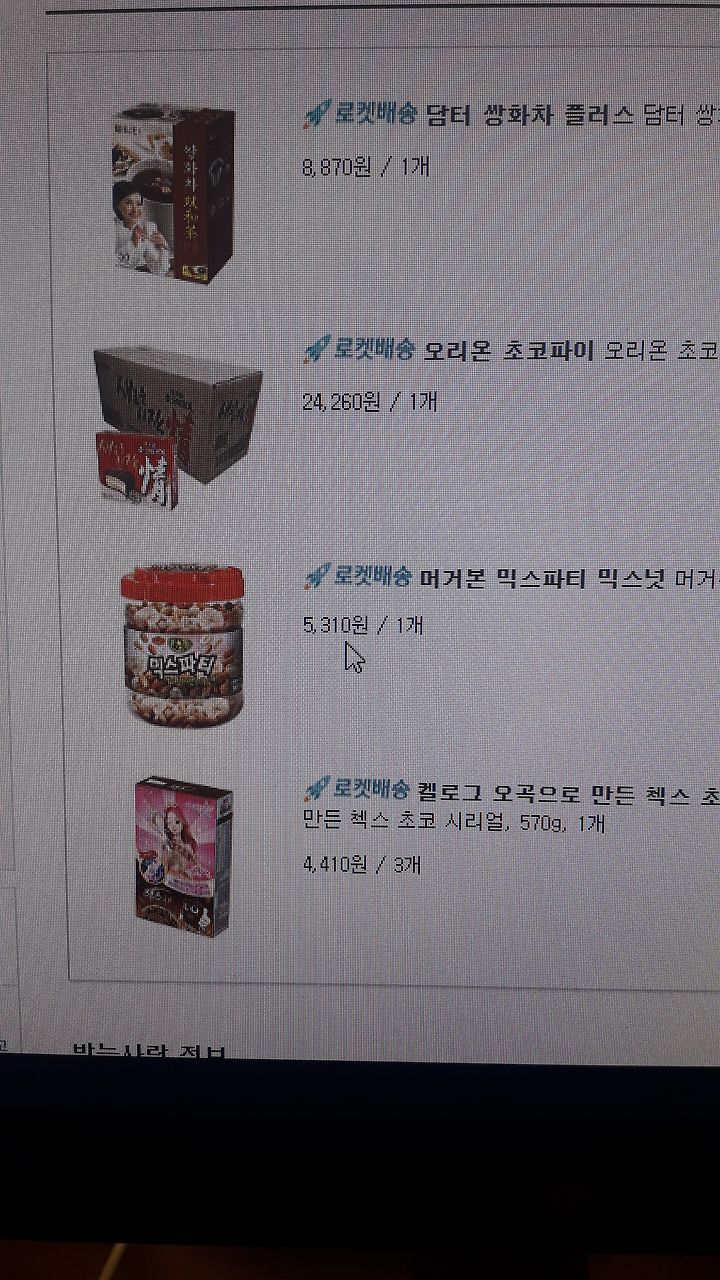The height and width of the screenshot is (1280, 720).
Task: Open the 켈로그 첵스 cereal box thumbnail
Action: [183, 856]
